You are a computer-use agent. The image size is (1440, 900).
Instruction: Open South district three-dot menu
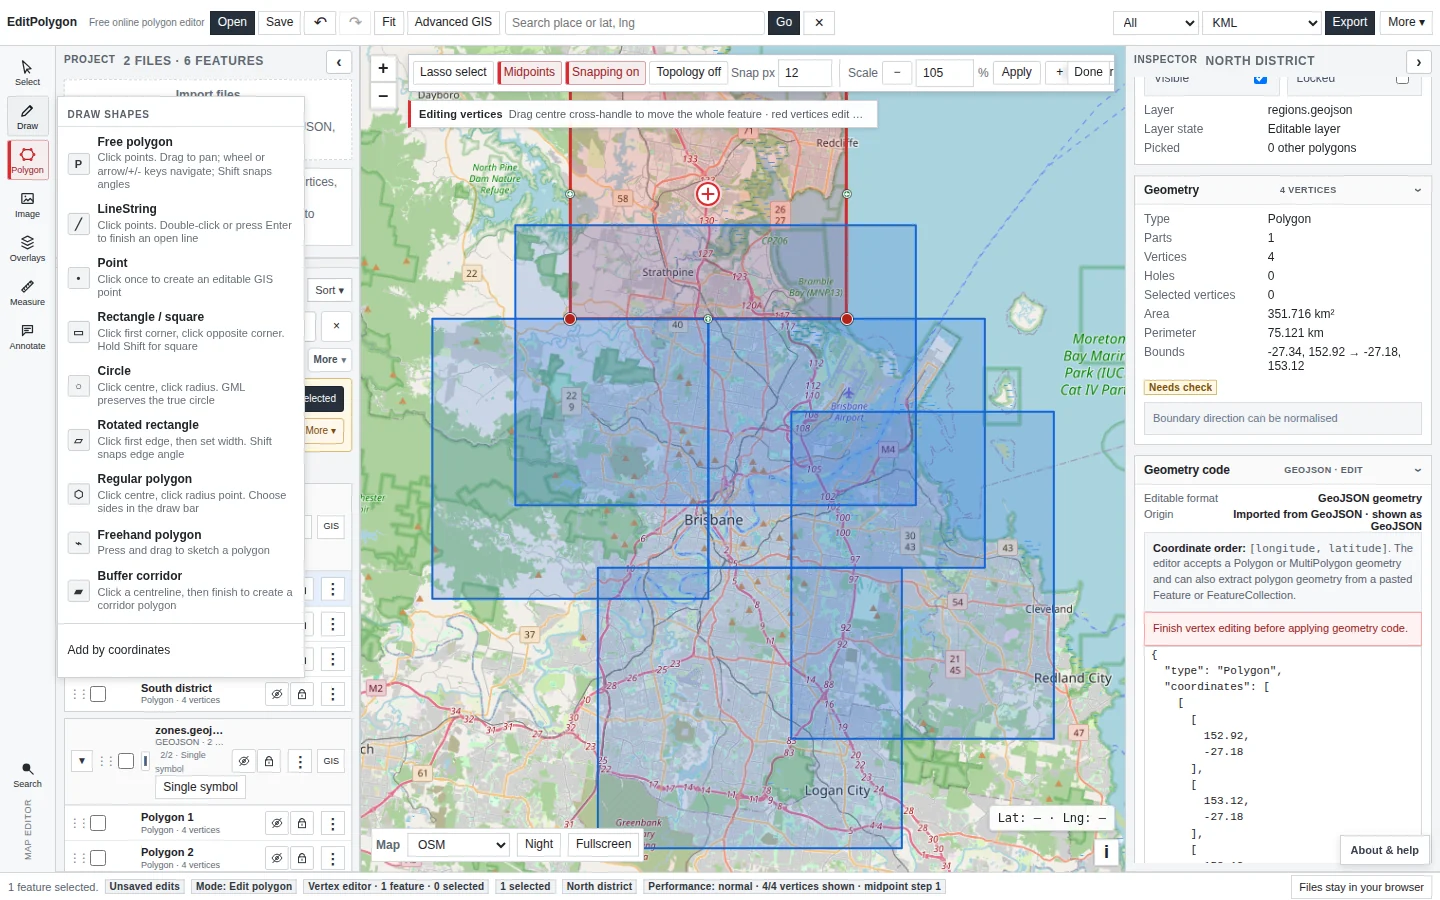(x=333, y=694)
